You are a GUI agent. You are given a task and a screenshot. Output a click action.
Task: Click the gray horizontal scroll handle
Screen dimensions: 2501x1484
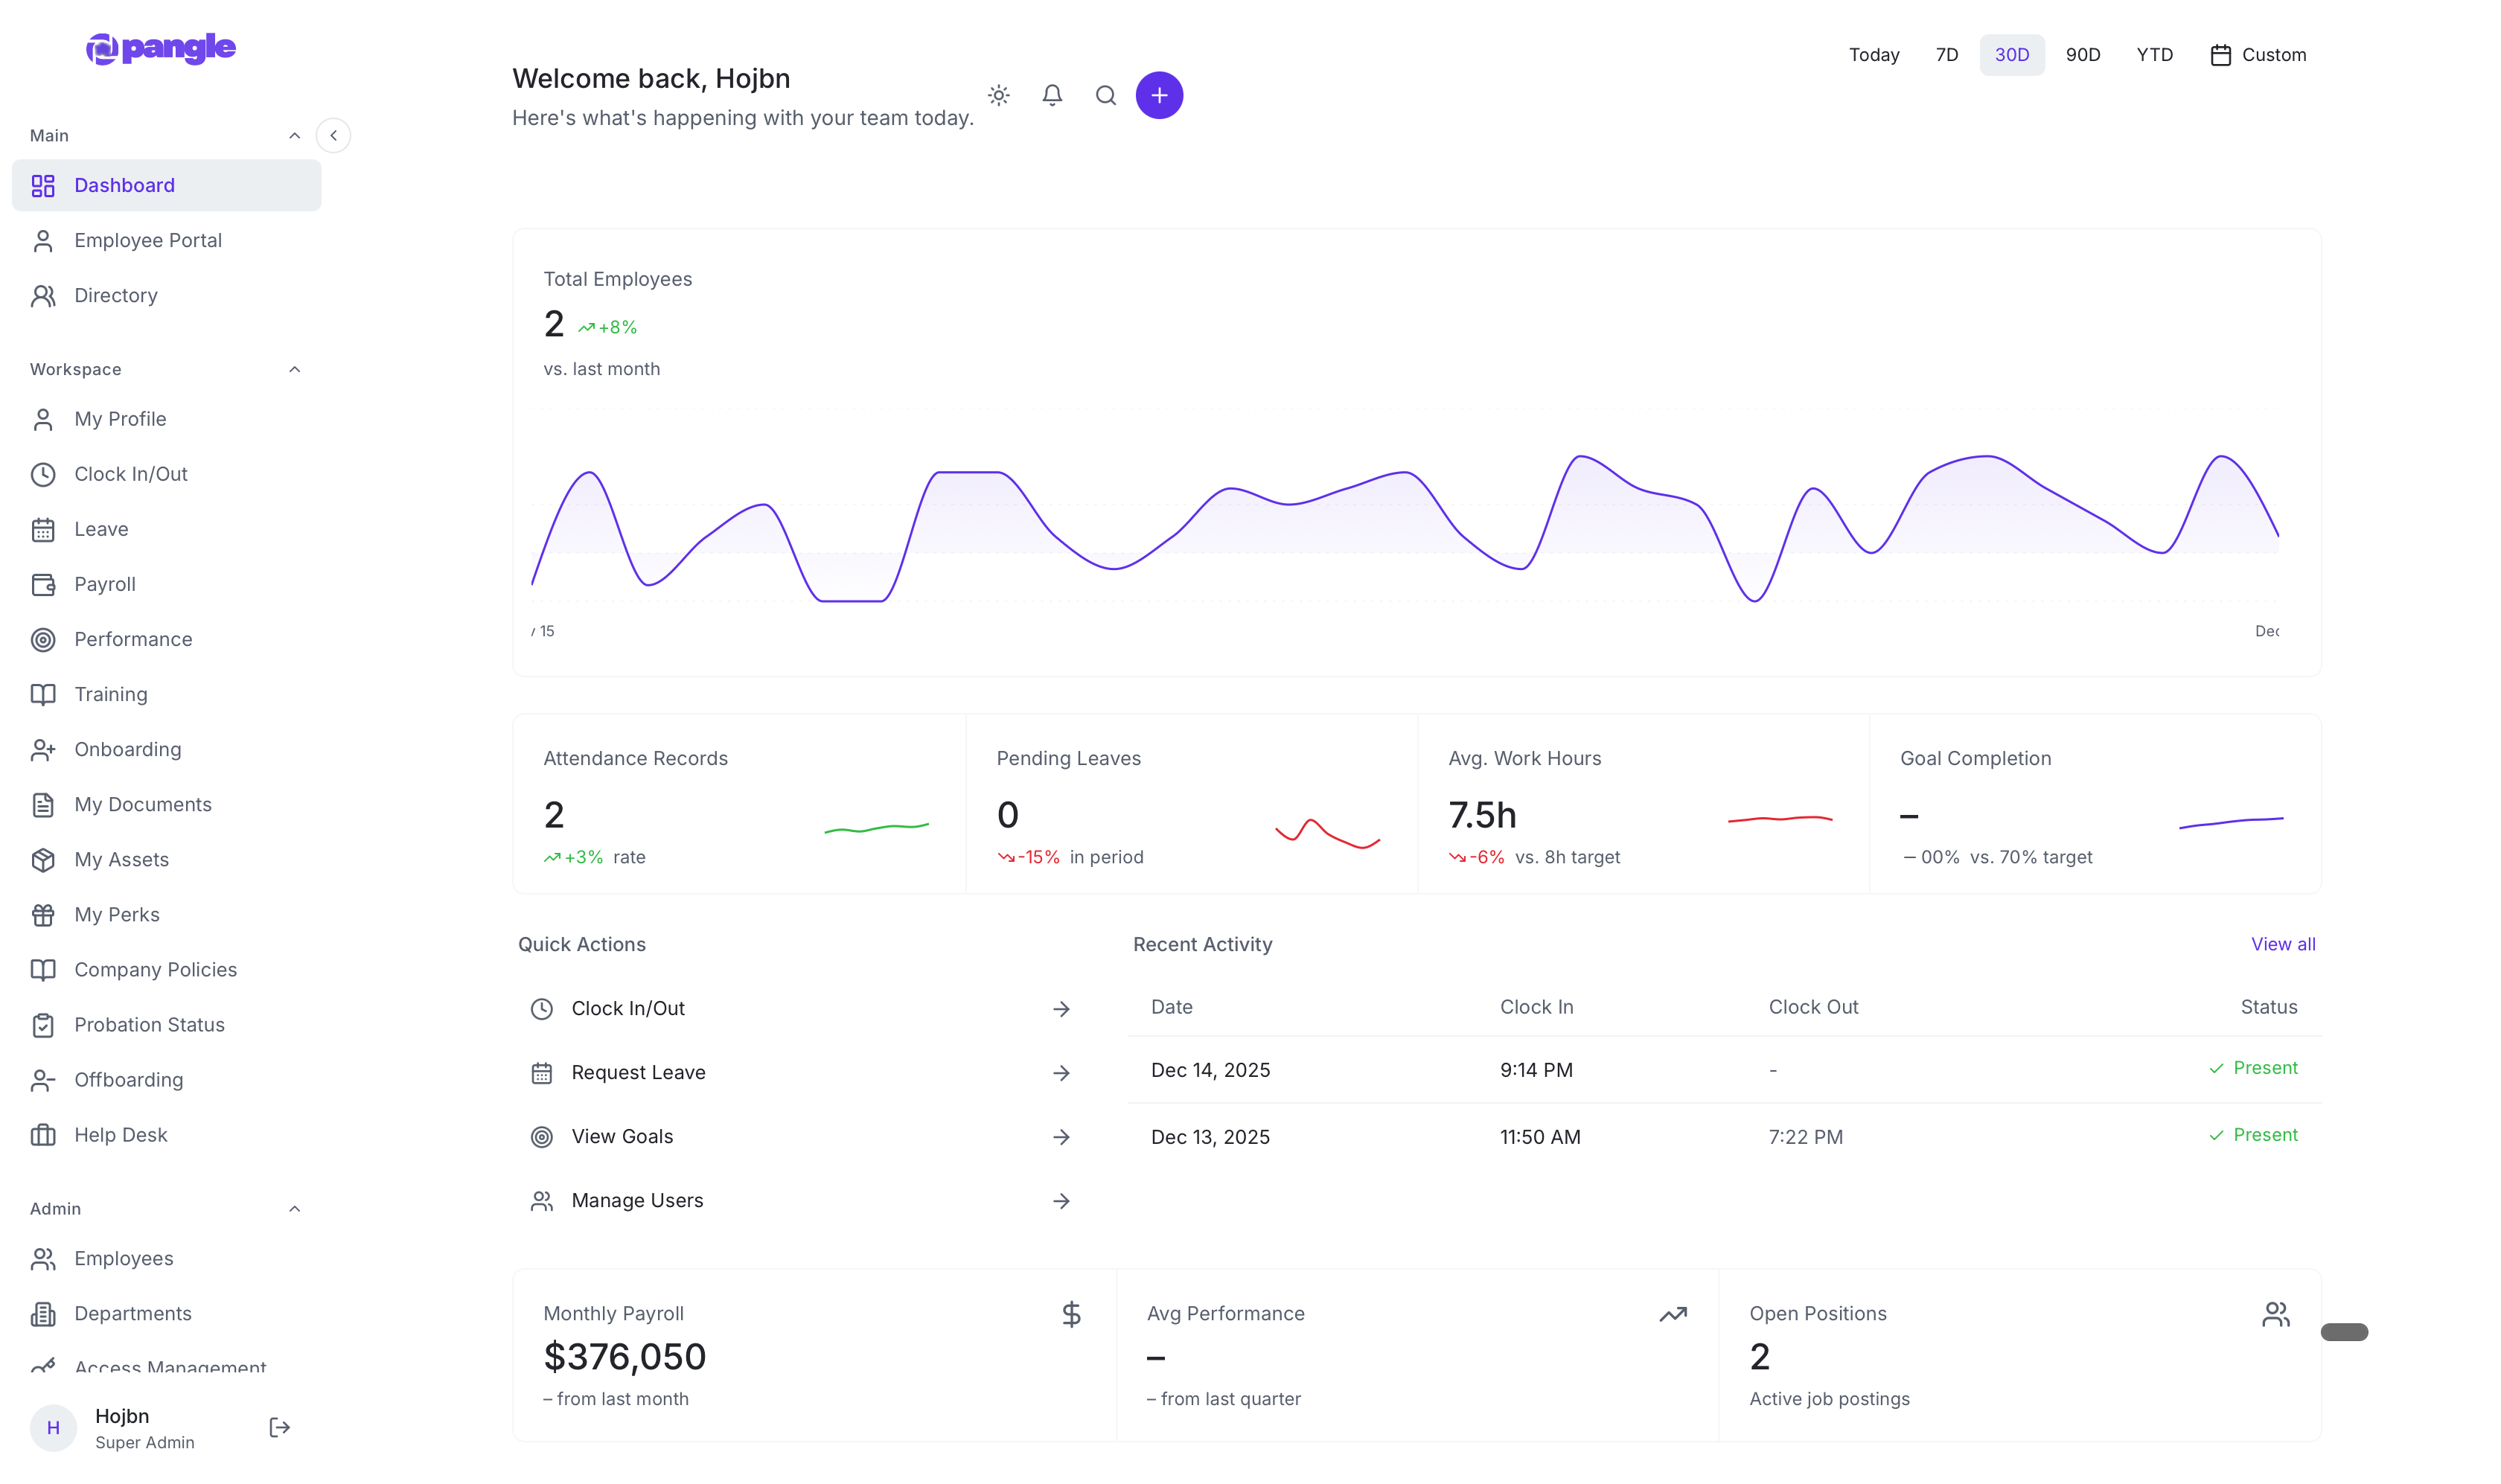[x=2343, y=1331]
